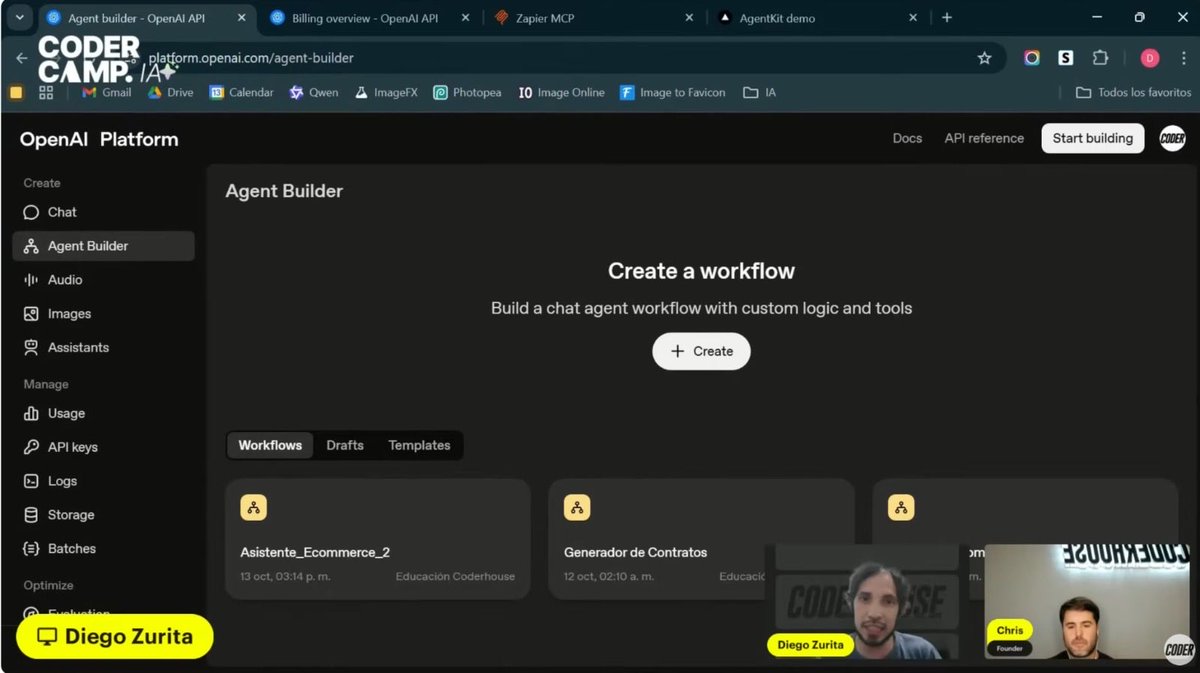Open the Image to Favicon bookmark

(x=673, y=92)
